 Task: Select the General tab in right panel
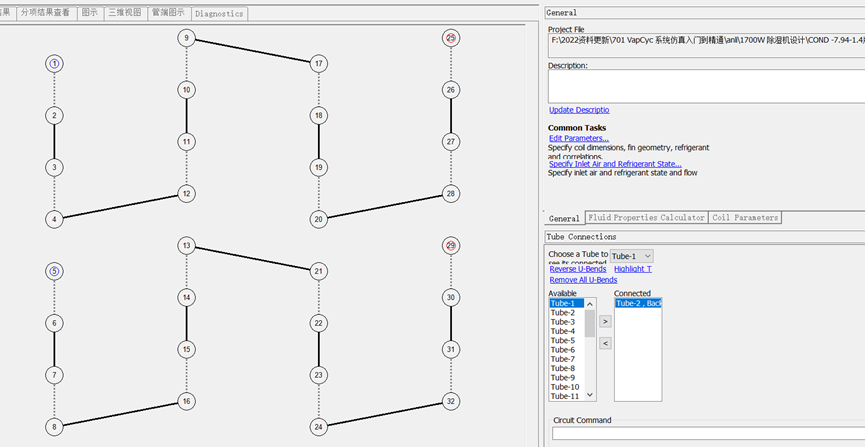(x=564, y=219)
